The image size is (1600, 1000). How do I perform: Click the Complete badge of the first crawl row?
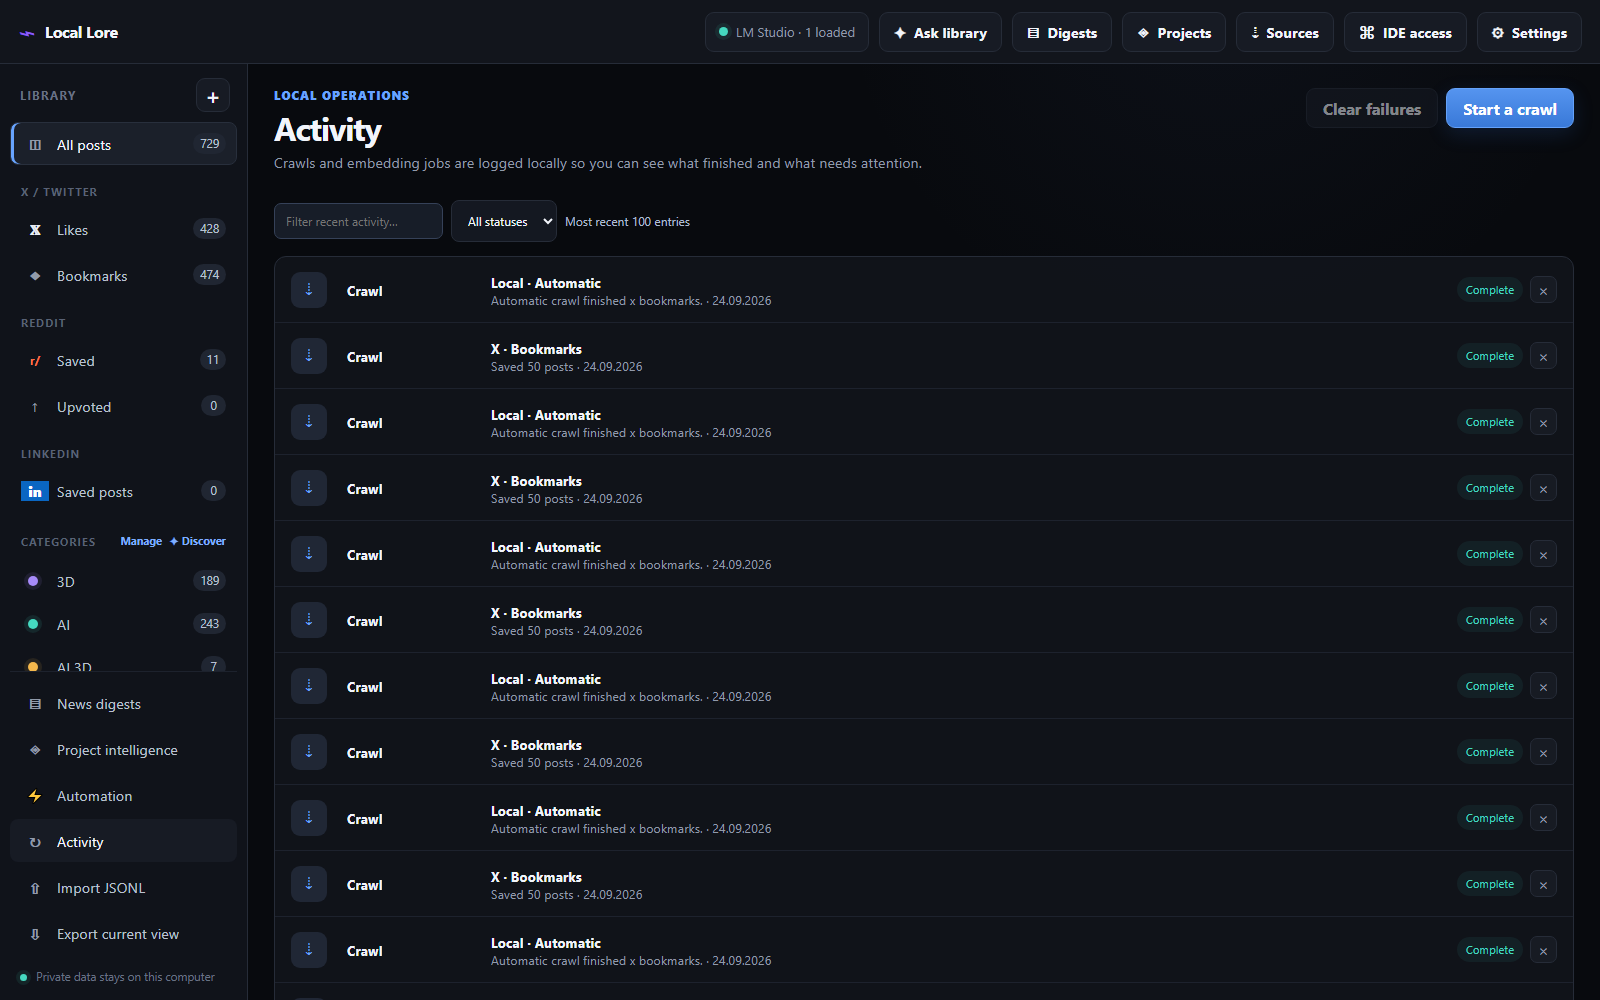pos(1489,290)
